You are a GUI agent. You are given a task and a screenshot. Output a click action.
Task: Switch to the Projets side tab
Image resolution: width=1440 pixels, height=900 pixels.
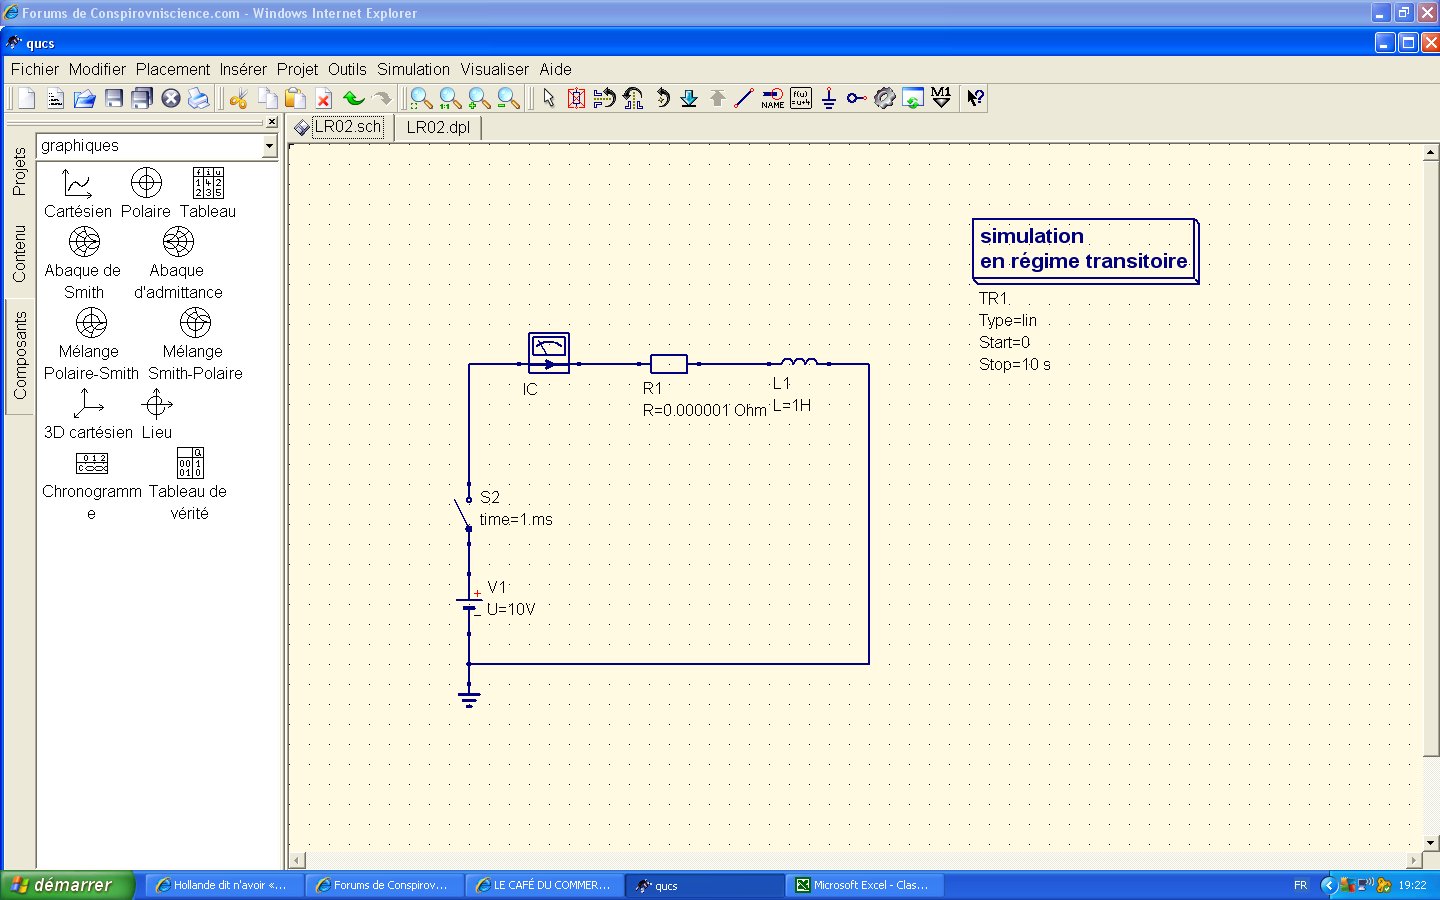point(19,171)
